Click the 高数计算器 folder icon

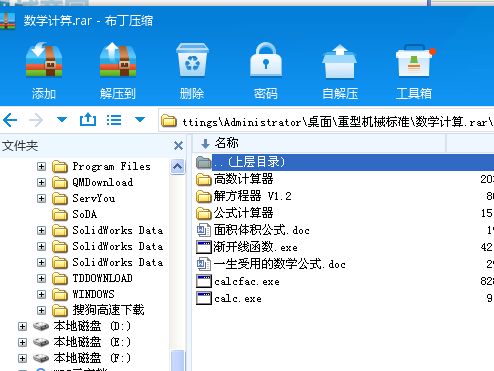coord(204,179)
